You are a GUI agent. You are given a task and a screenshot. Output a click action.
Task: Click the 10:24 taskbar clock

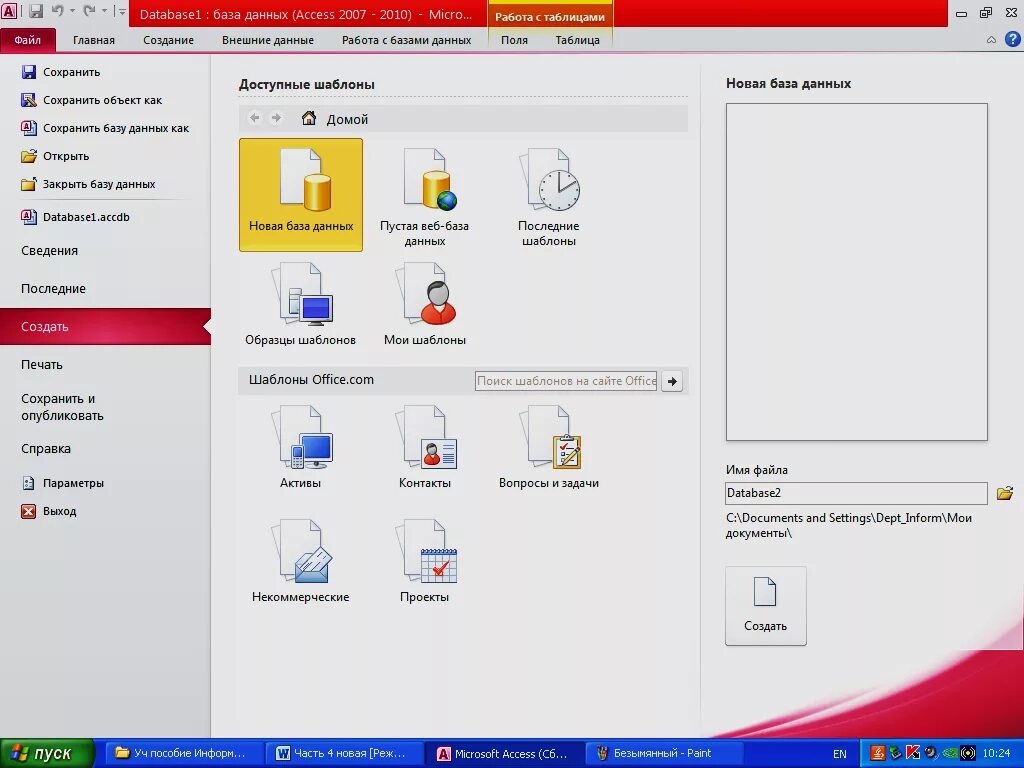pyautogui.click(x=996, y=754)
